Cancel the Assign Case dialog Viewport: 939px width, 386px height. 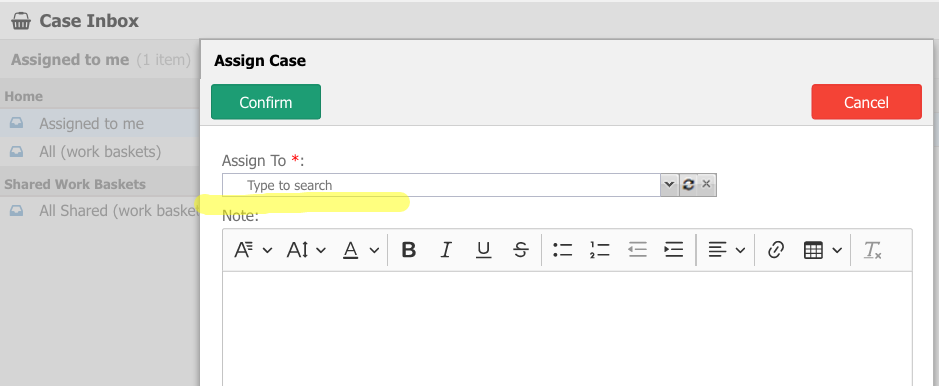tap(866, 102)
